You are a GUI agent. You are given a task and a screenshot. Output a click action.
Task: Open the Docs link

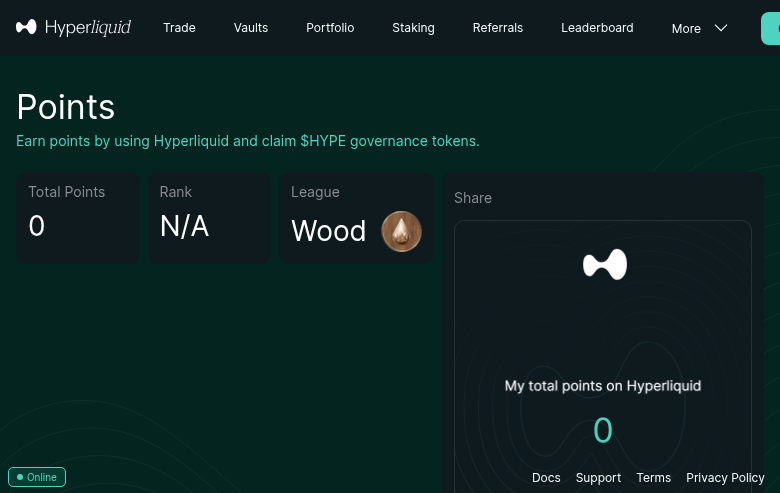click(546, 478)
